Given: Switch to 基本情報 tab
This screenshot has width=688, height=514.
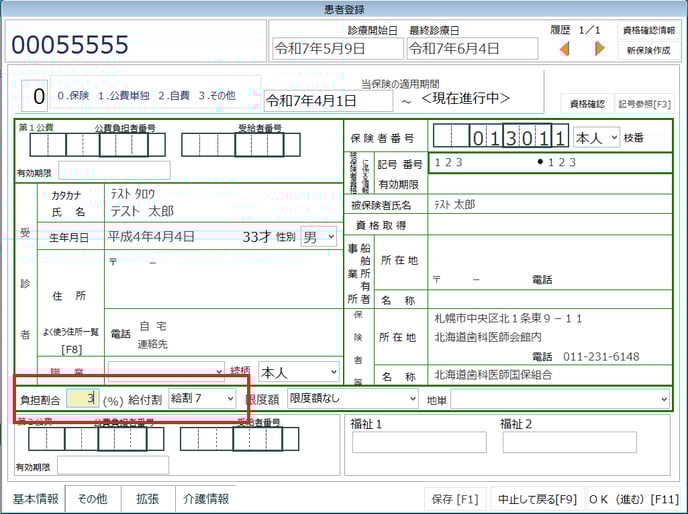Looking at the screenshot, I should [36, 499].
